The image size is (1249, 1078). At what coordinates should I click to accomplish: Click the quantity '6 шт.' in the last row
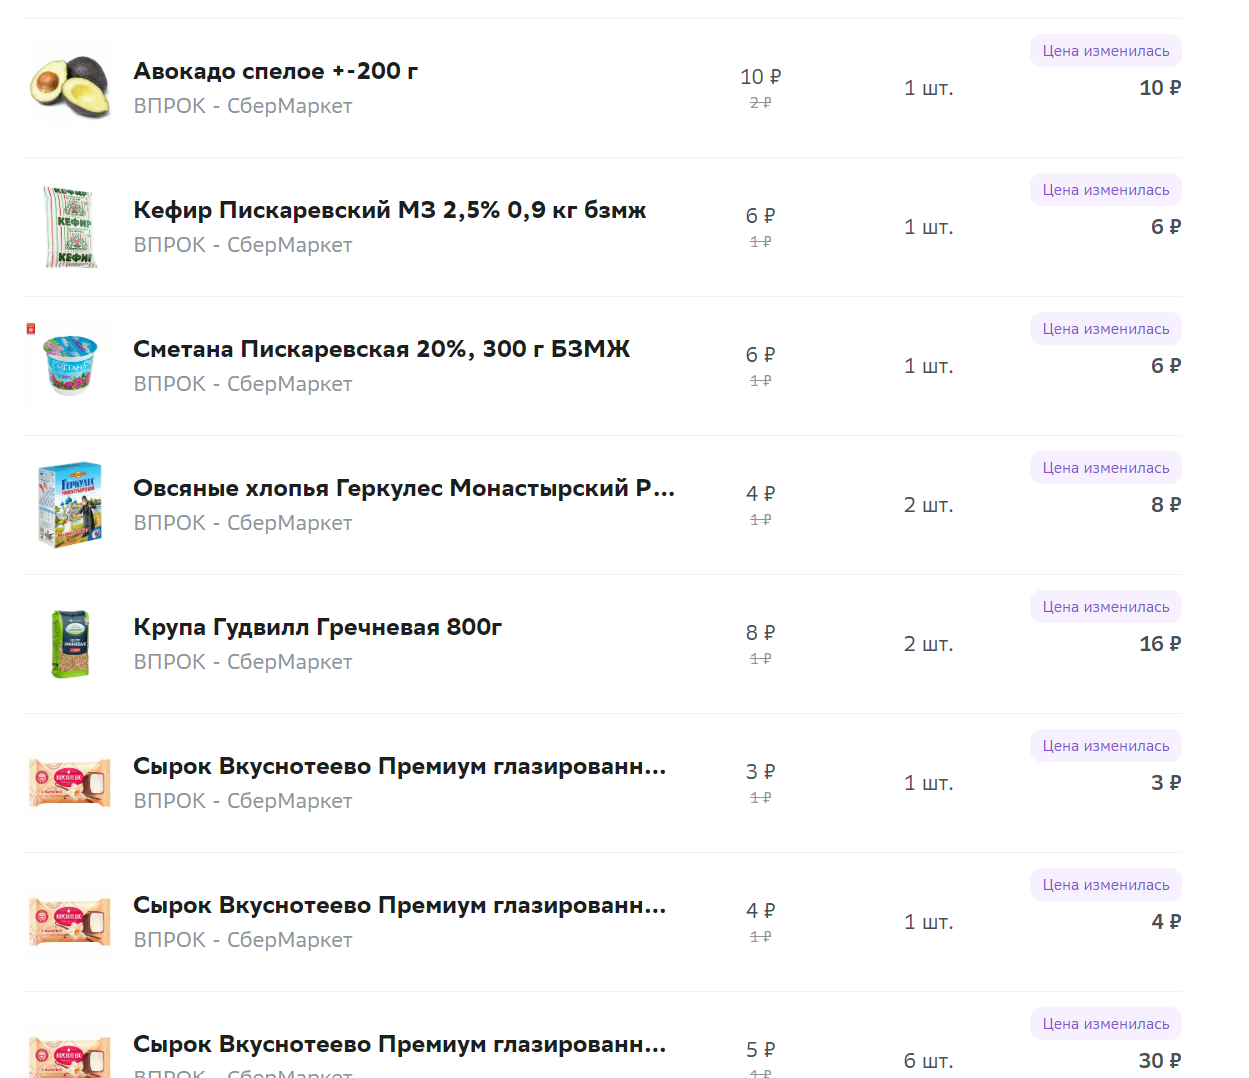[x=929, y=1061]
